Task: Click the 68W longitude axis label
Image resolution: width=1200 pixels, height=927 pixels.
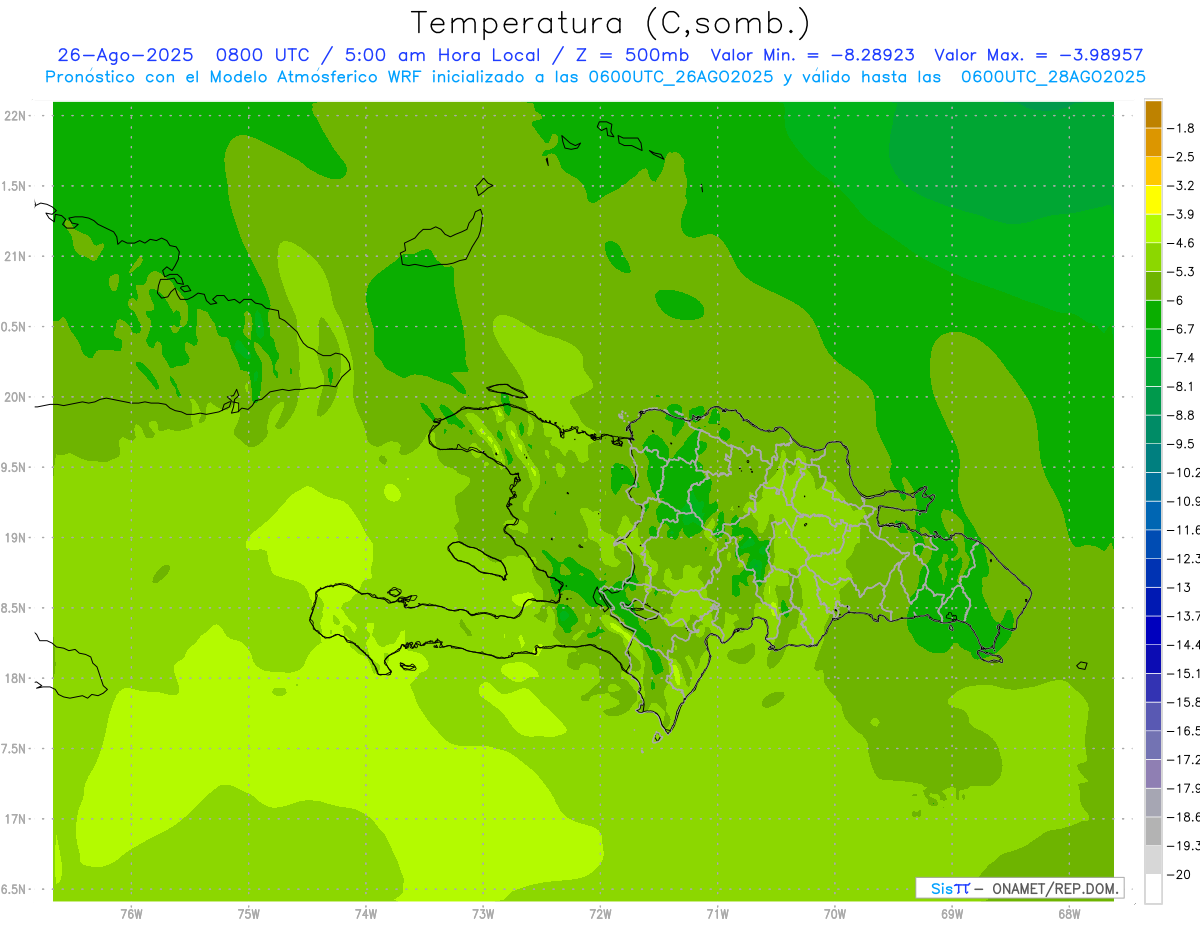Action: [1069, 914]
